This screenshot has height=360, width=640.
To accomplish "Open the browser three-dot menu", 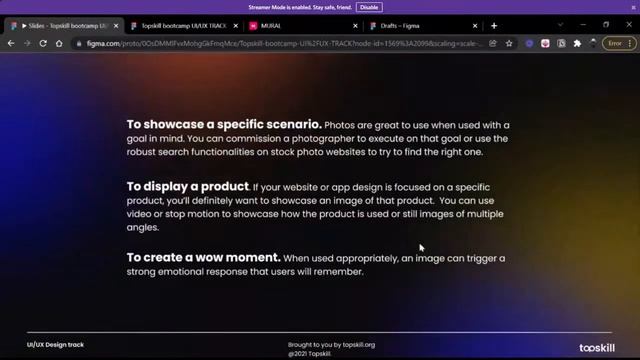I will (630, 43).
